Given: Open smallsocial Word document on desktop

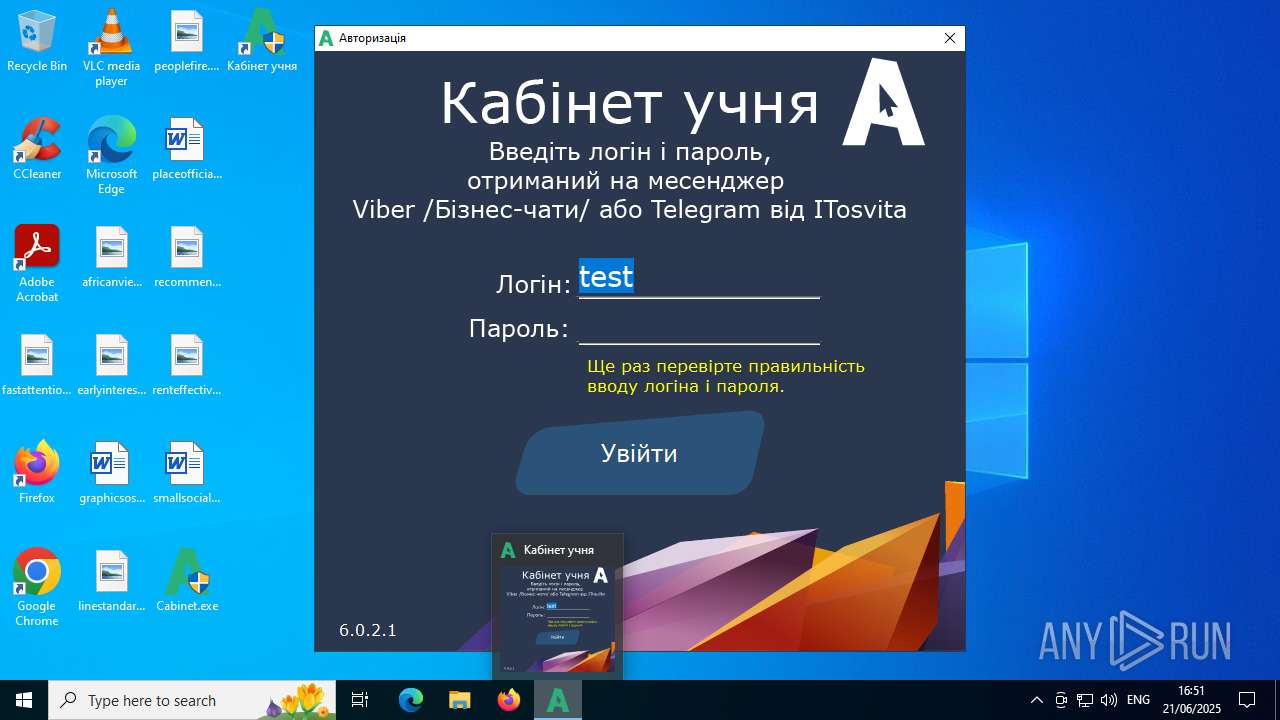Looking at the screenshot, I should pos(186,473).
